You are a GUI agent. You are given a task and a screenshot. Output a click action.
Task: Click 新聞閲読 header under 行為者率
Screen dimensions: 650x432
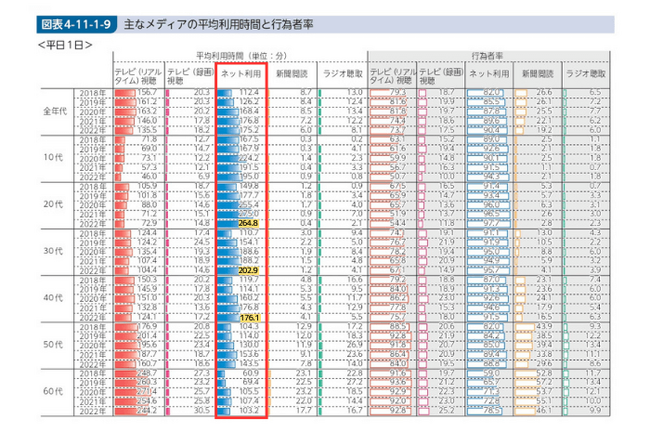538,73
